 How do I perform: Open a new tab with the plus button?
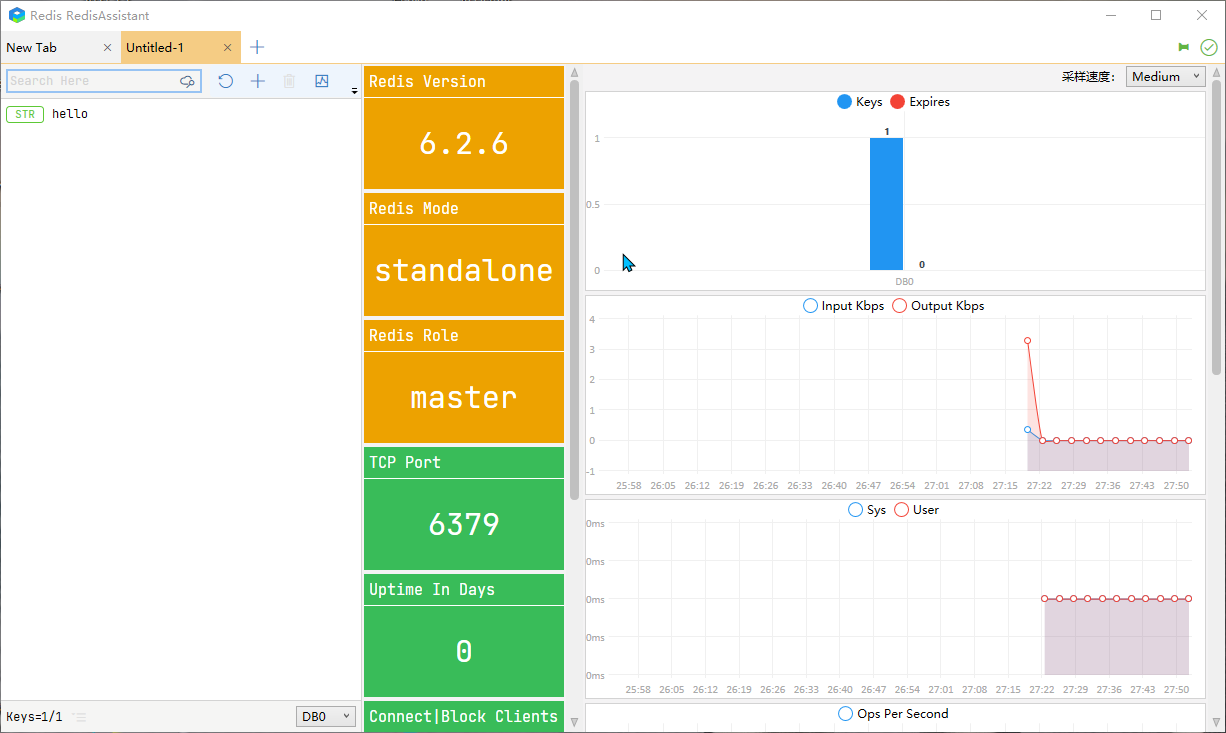tap(257, 47)
